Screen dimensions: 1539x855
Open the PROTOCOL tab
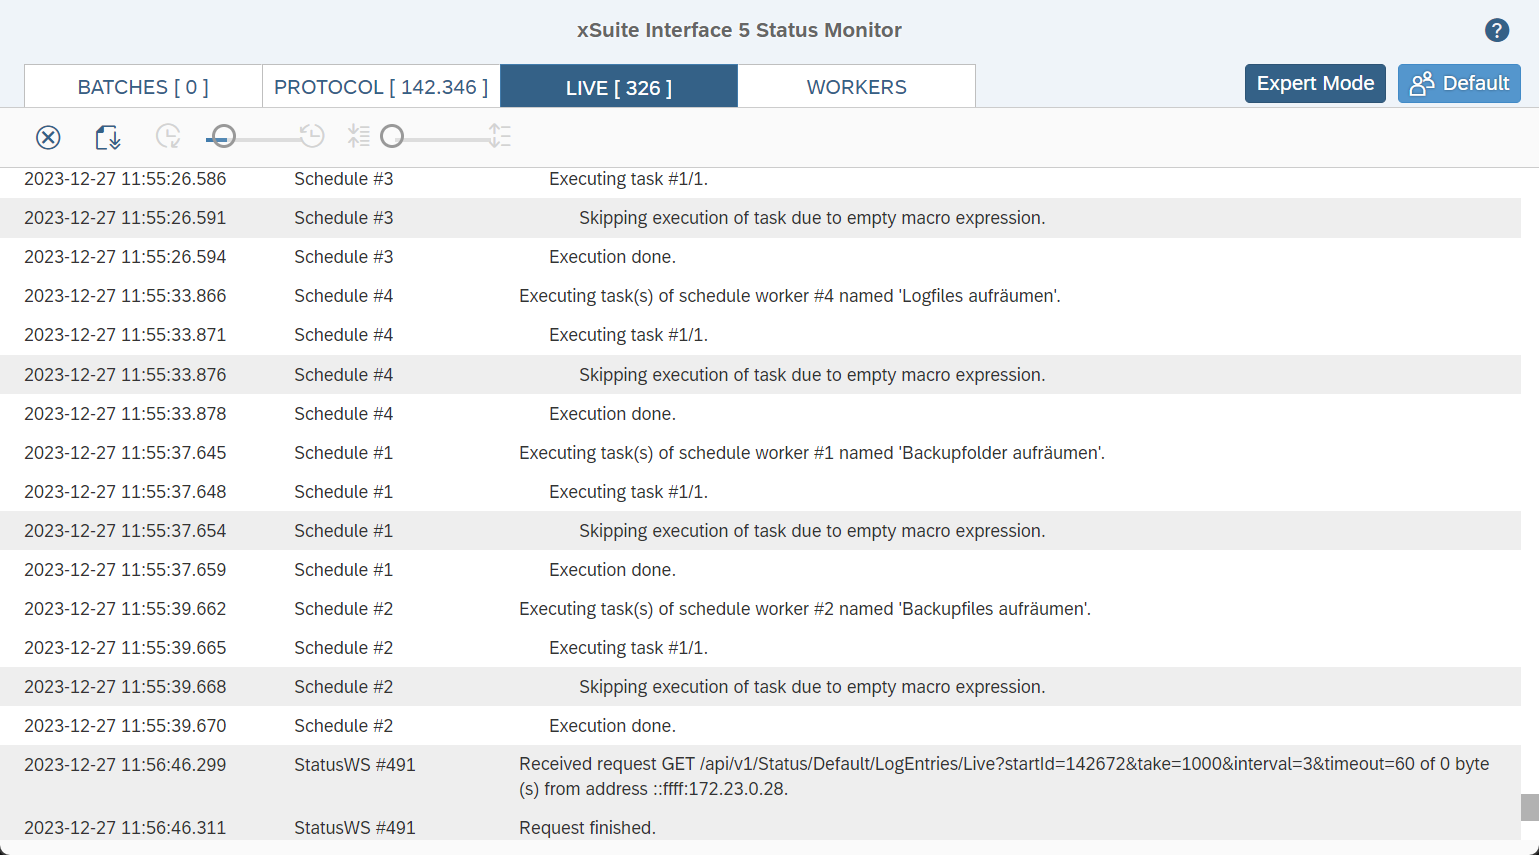click(380, 86)
